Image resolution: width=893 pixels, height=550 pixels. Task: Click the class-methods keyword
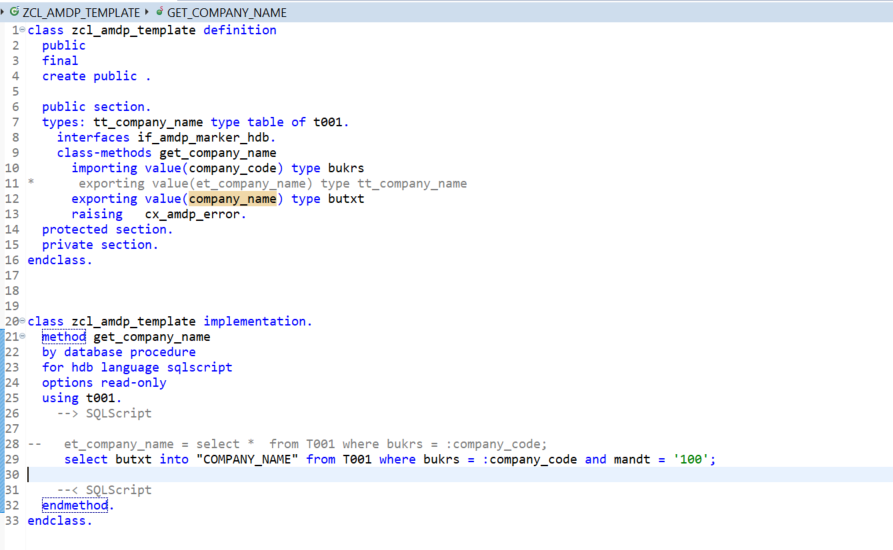(104, 153)
